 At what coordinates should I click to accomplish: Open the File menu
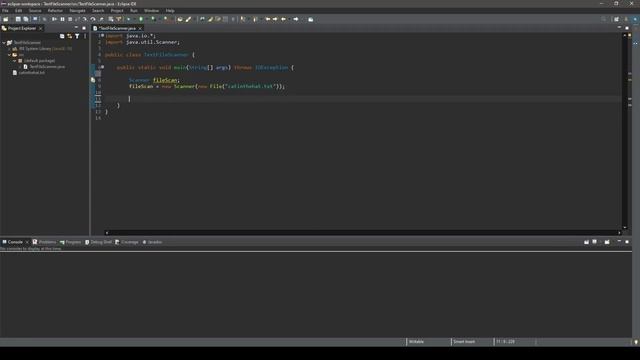pos(5,11)
